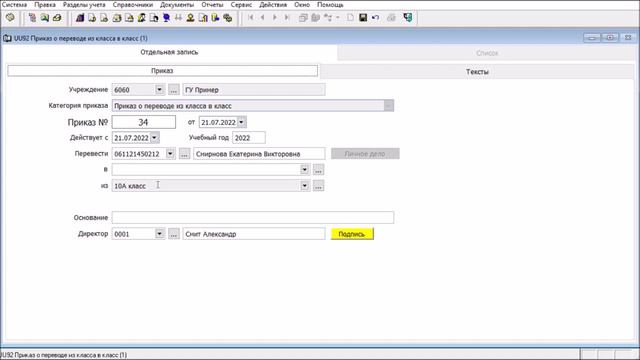The width and height of the screenshot is (640, 360).
Task: Click the purple building toolbar icon
Action: point(80,18)
